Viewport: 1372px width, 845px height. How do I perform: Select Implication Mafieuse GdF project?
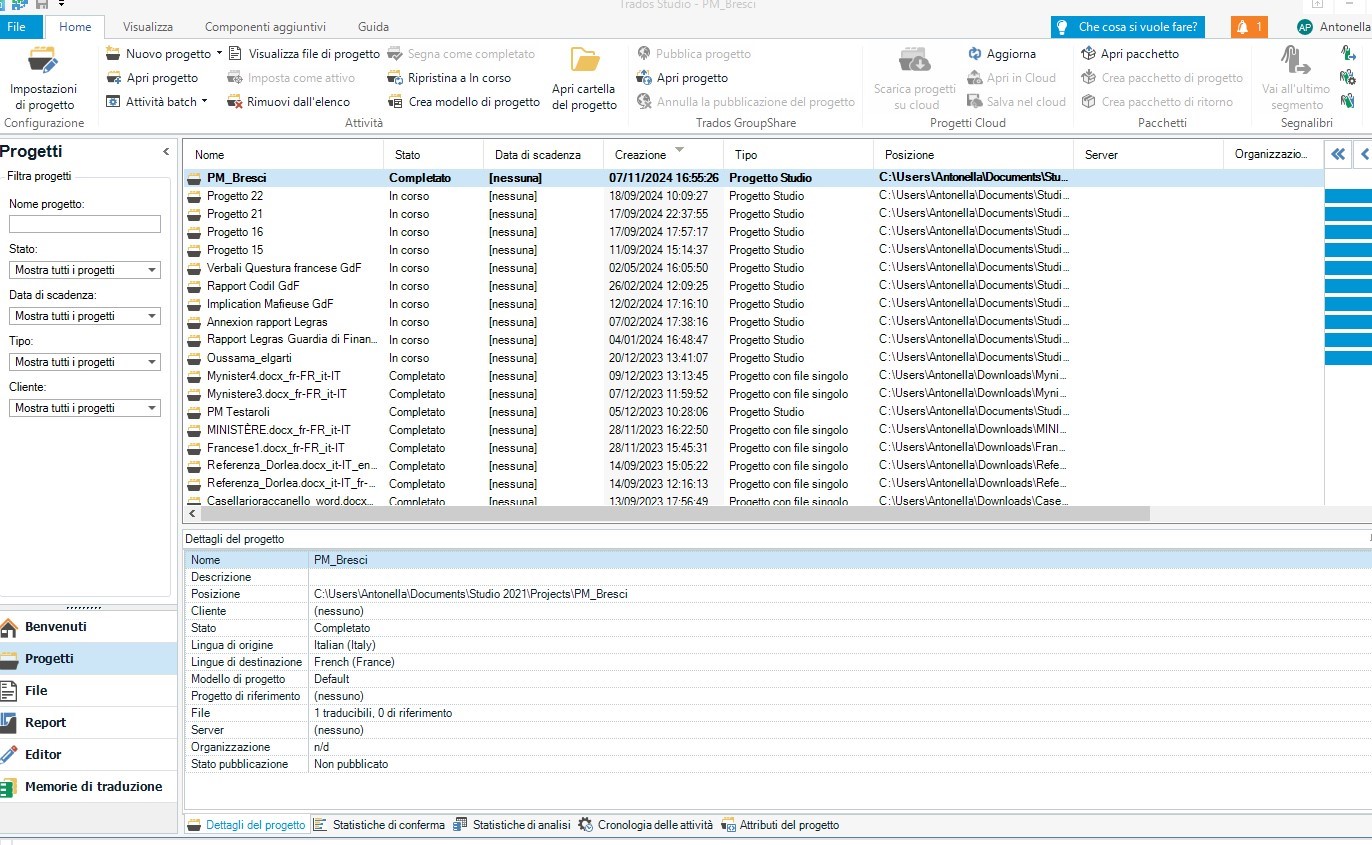point(754,304)
